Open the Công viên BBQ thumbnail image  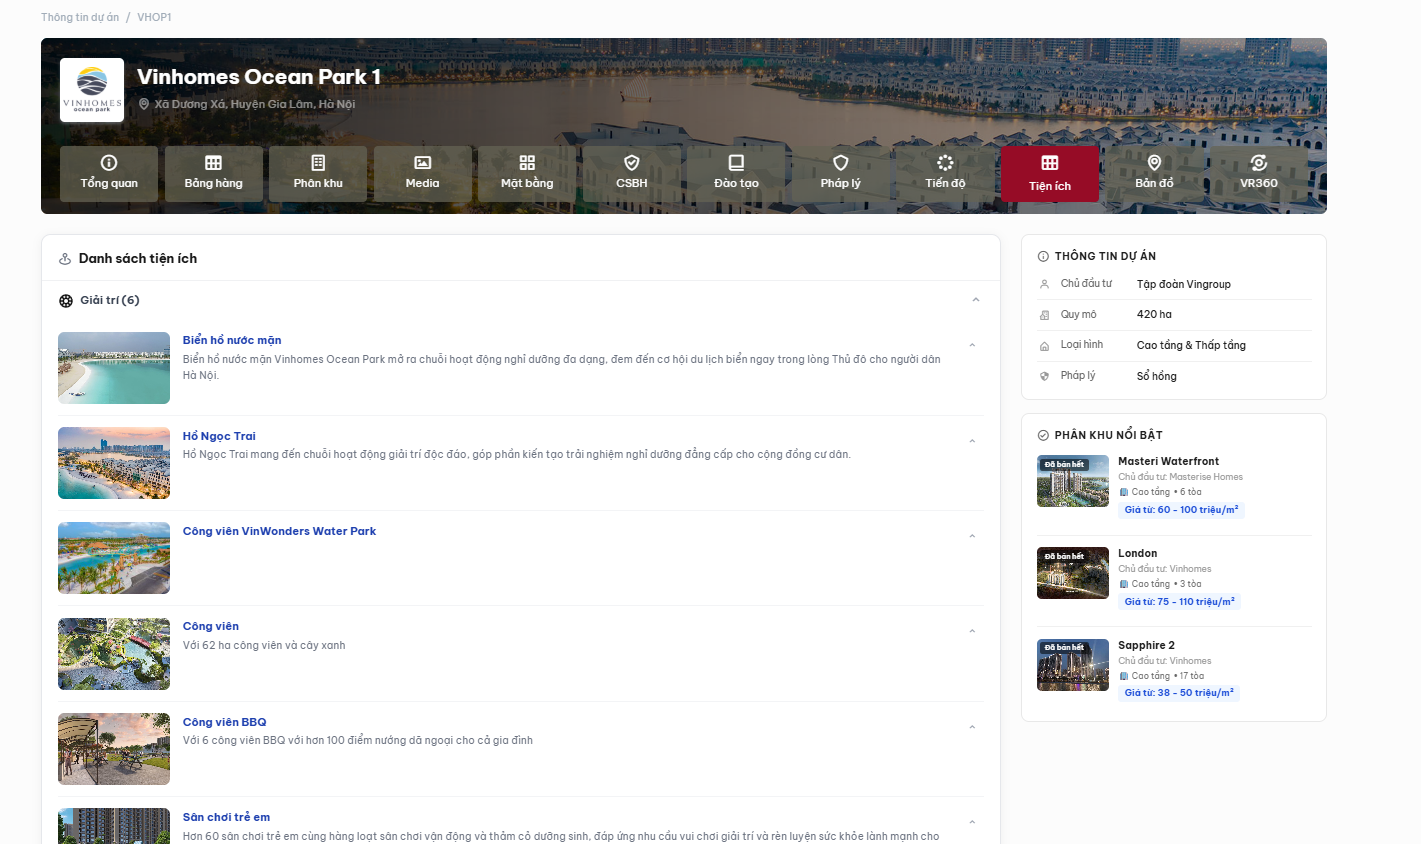click(114, 749)
